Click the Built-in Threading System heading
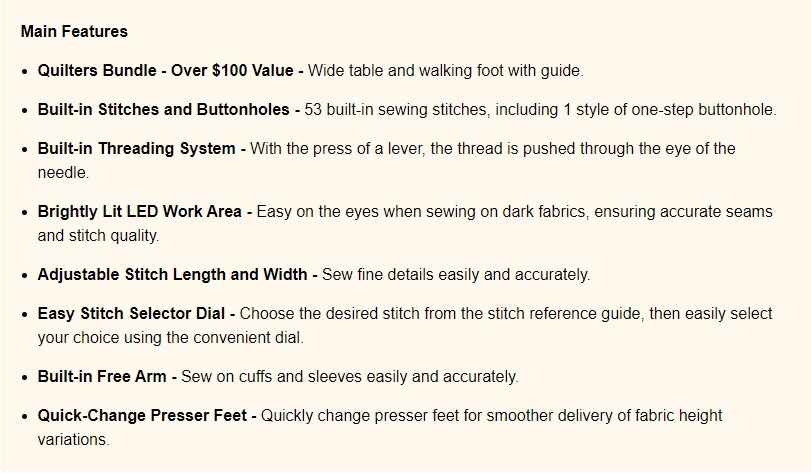Screen dimensions: 811x474 [x=137, y=149]
